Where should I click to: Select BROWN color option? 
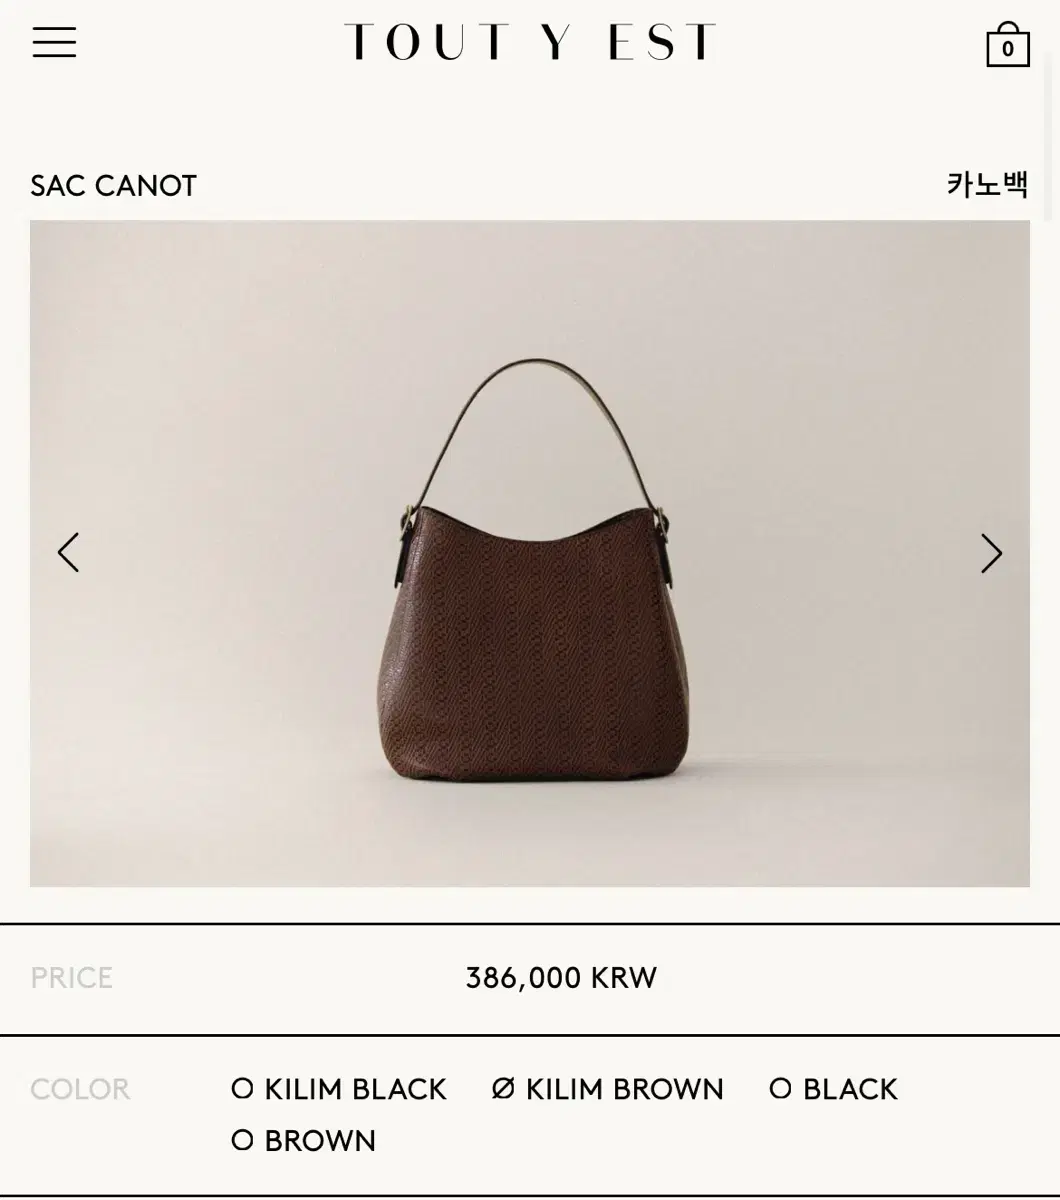coord(304,1141)
